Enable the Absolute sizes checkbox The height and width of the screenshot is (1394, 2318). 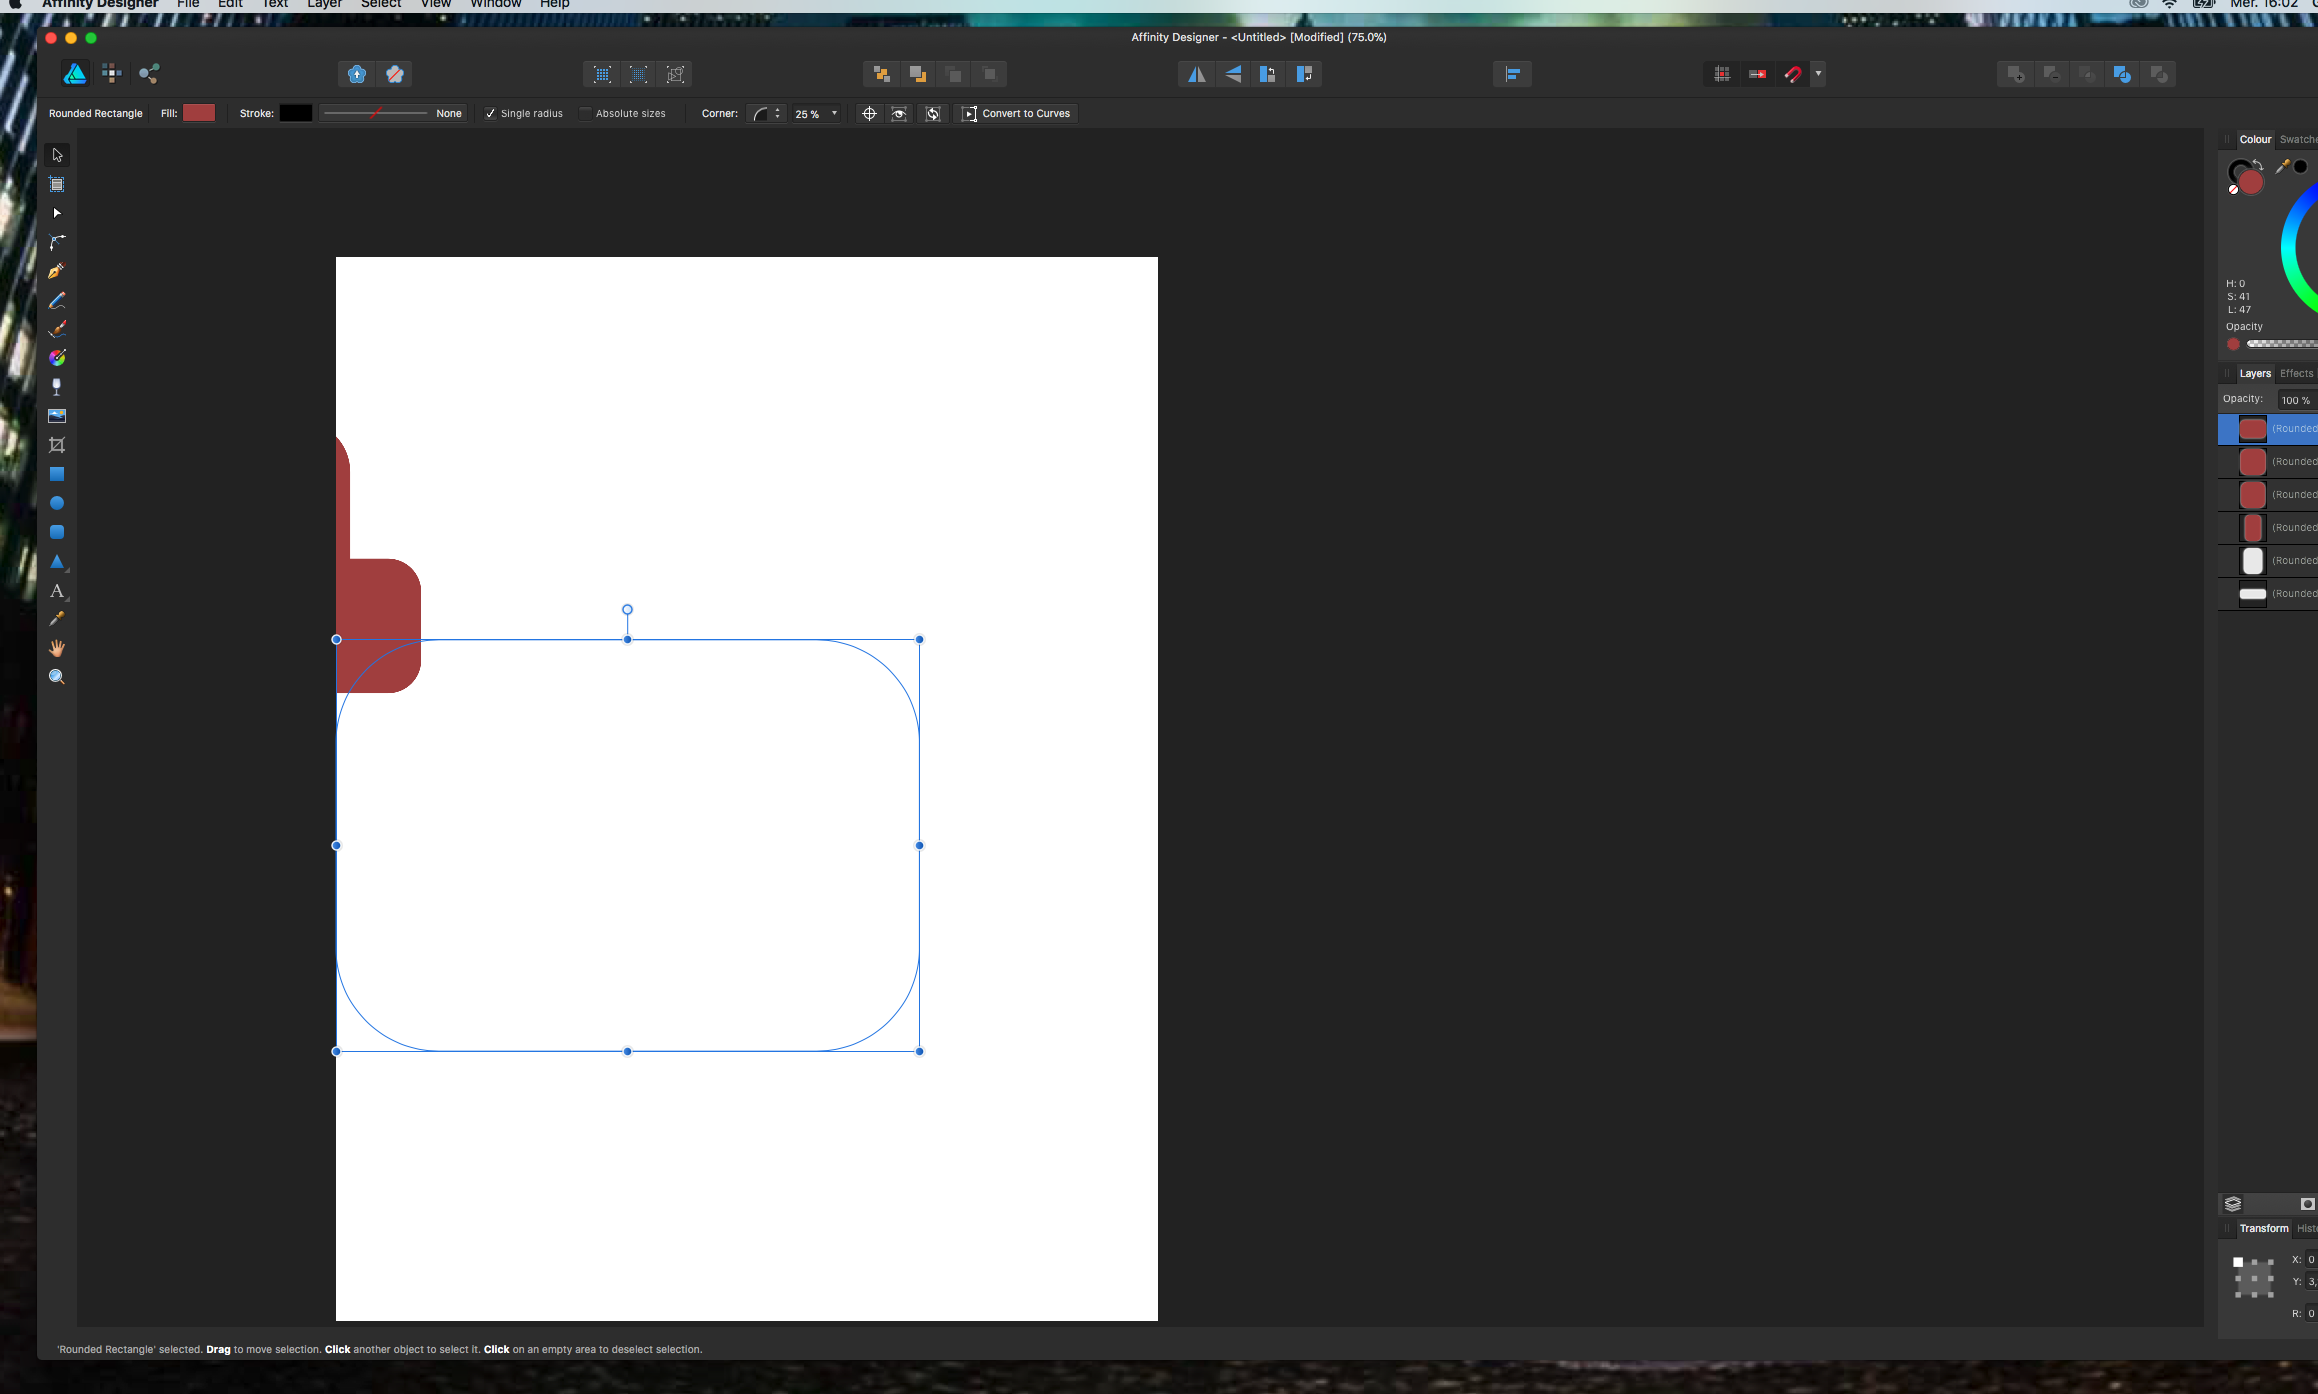pyautogui.click(x=586, y=114)
